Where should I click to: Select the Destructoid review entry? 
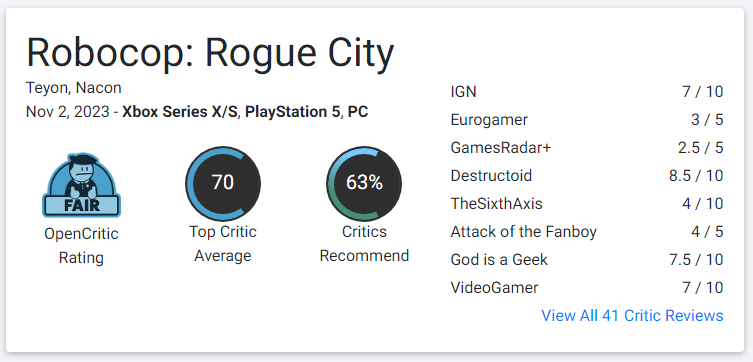click(x=586, y=176)
